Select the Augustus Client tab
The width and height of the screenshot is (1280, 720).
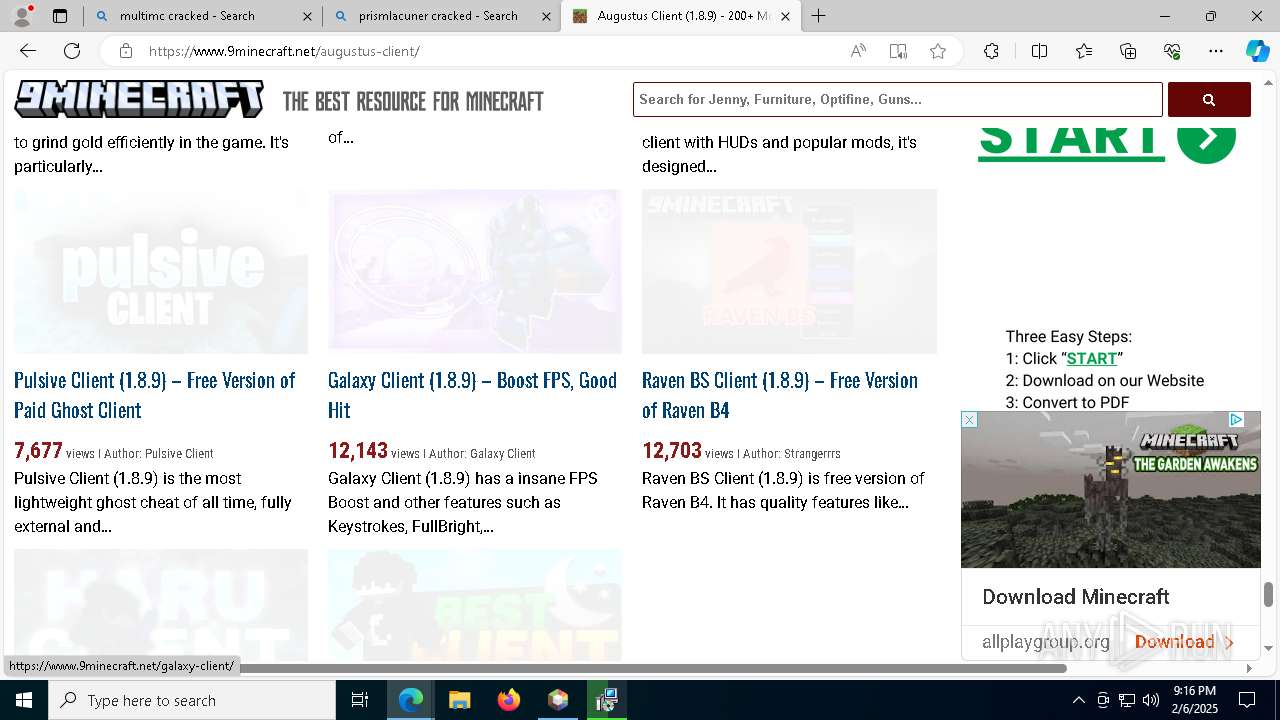click(x=680, y=16)
